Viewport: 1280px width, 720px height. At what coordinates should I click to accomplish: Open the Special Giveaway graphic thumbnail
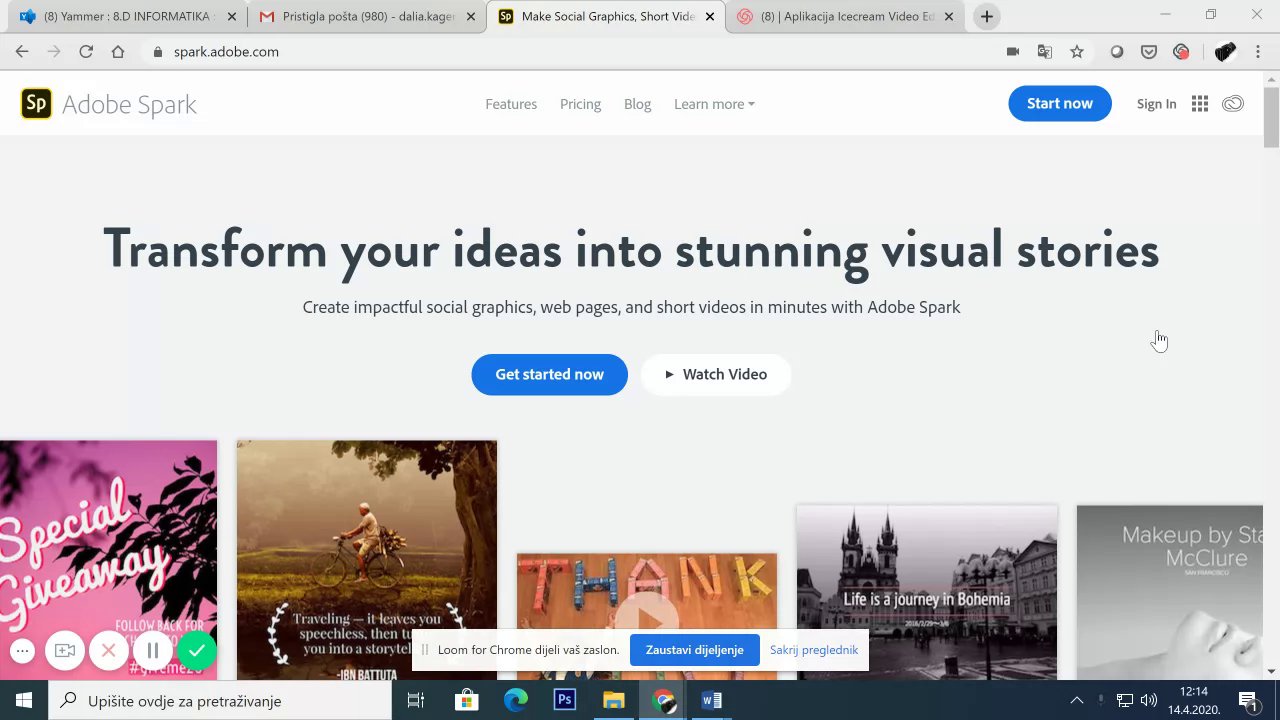108,560
